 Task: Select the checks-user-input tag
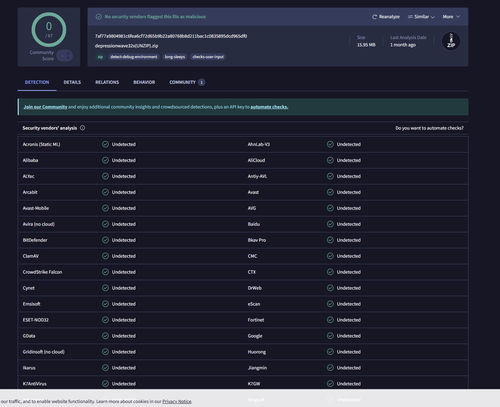point(208,57)
